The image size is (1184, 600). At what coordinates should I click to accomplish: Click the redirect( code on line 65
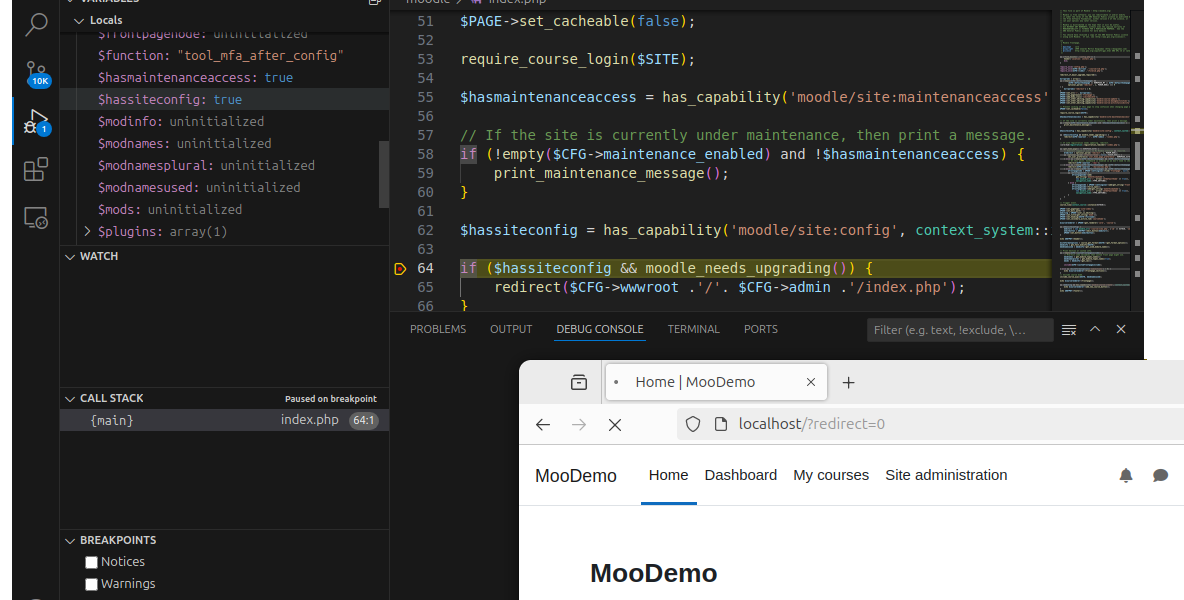pyautogui.click(x=532, y=288)
